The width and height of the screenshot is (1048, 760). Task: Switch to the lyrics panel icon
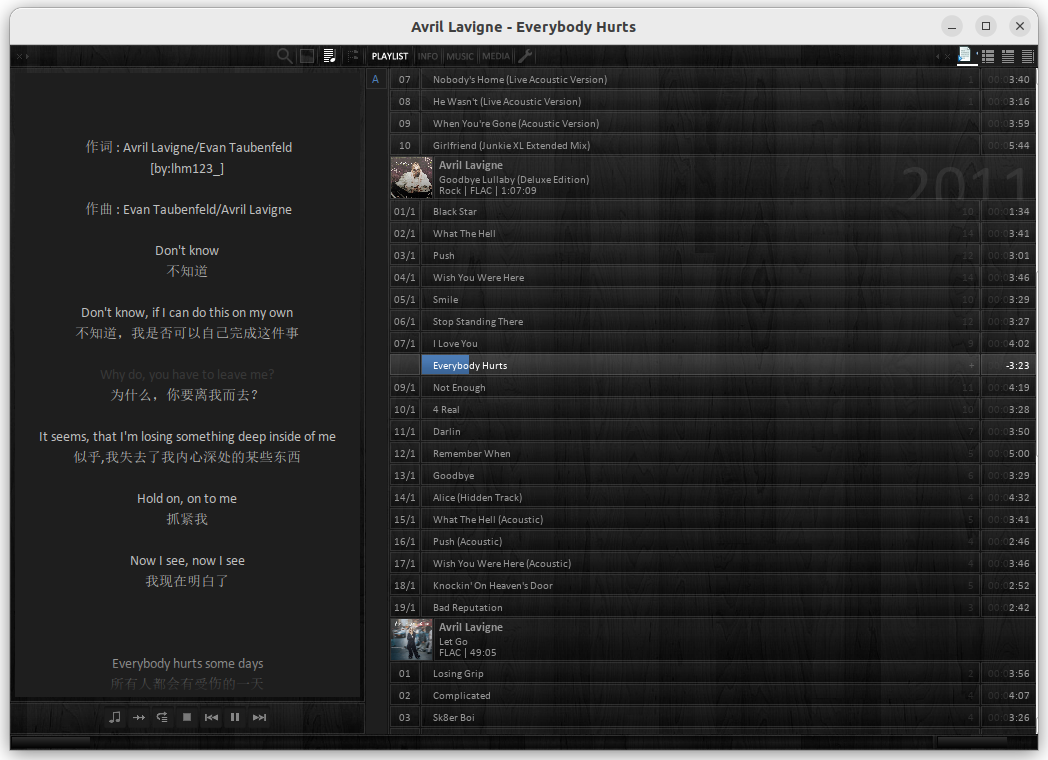tap(330, 56)
